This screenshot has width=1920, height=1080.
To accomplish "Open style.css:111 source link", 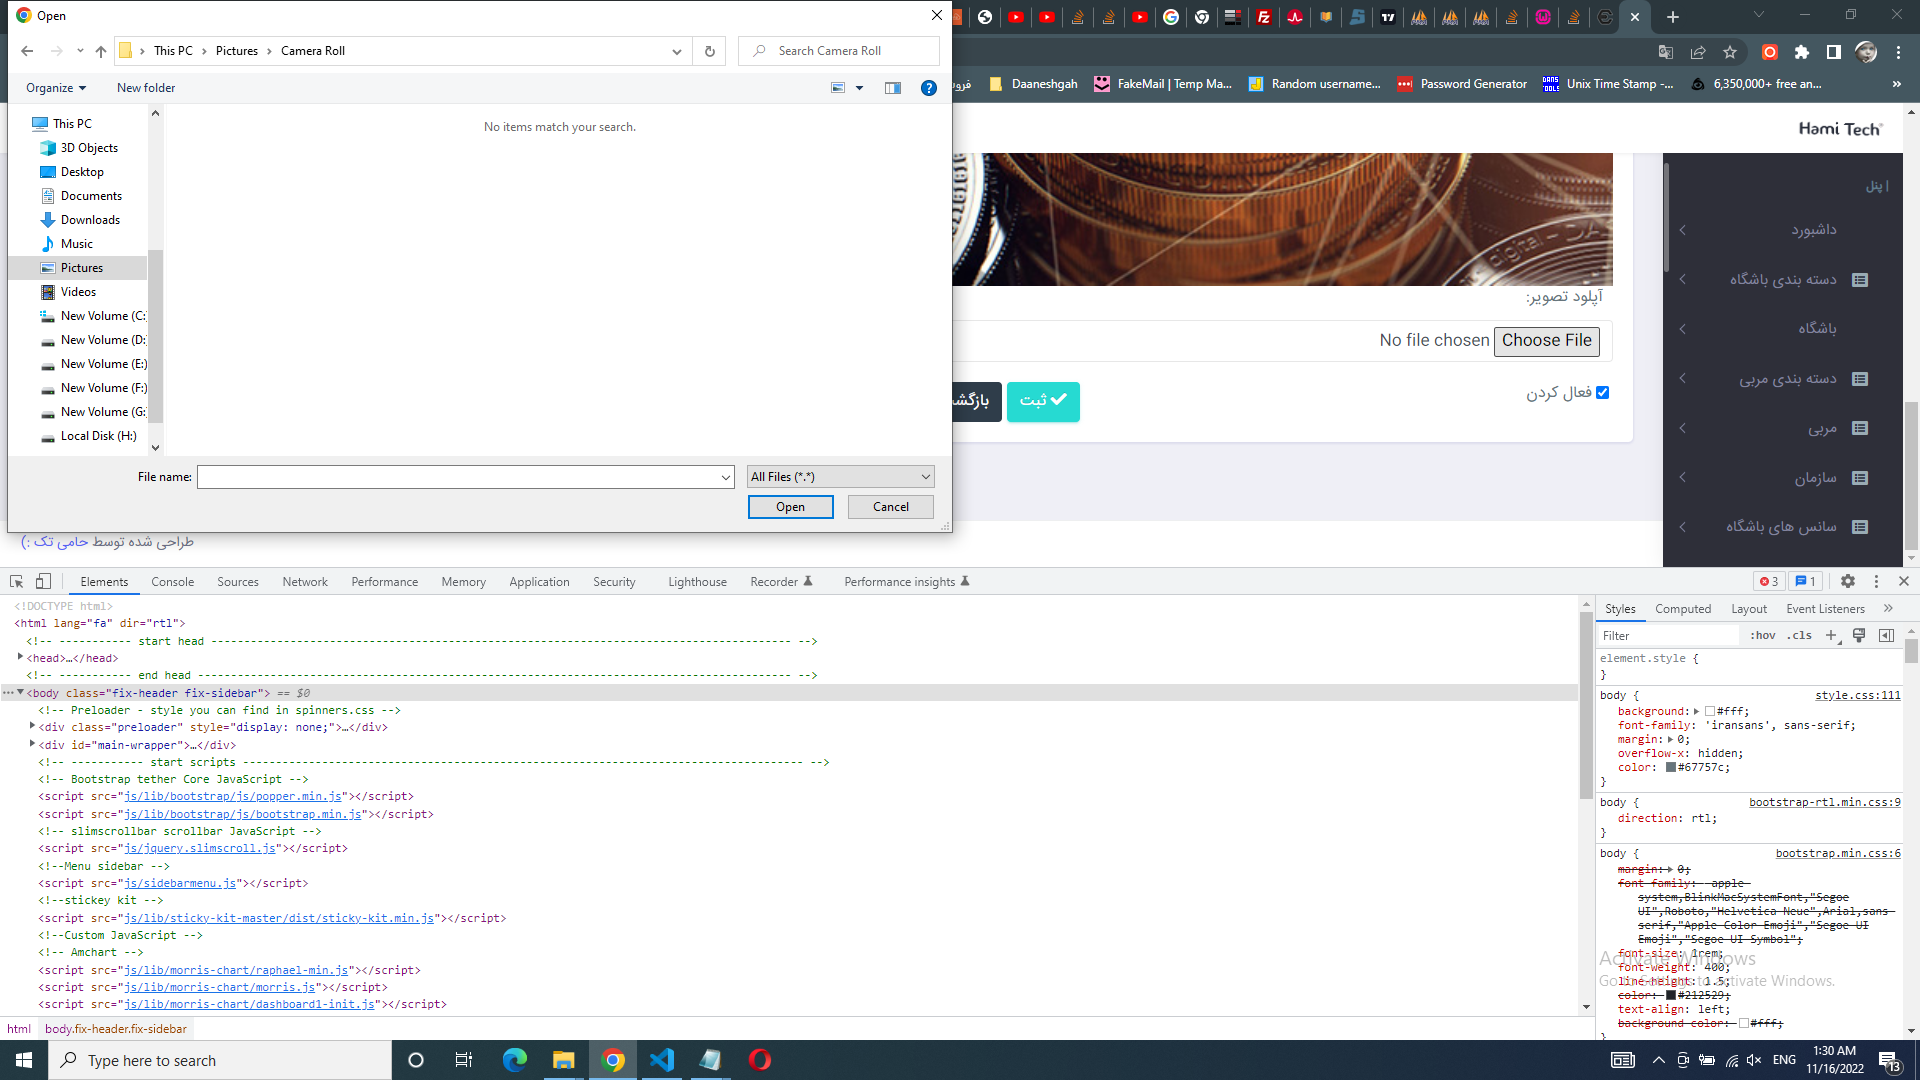I will (1858, 695).
